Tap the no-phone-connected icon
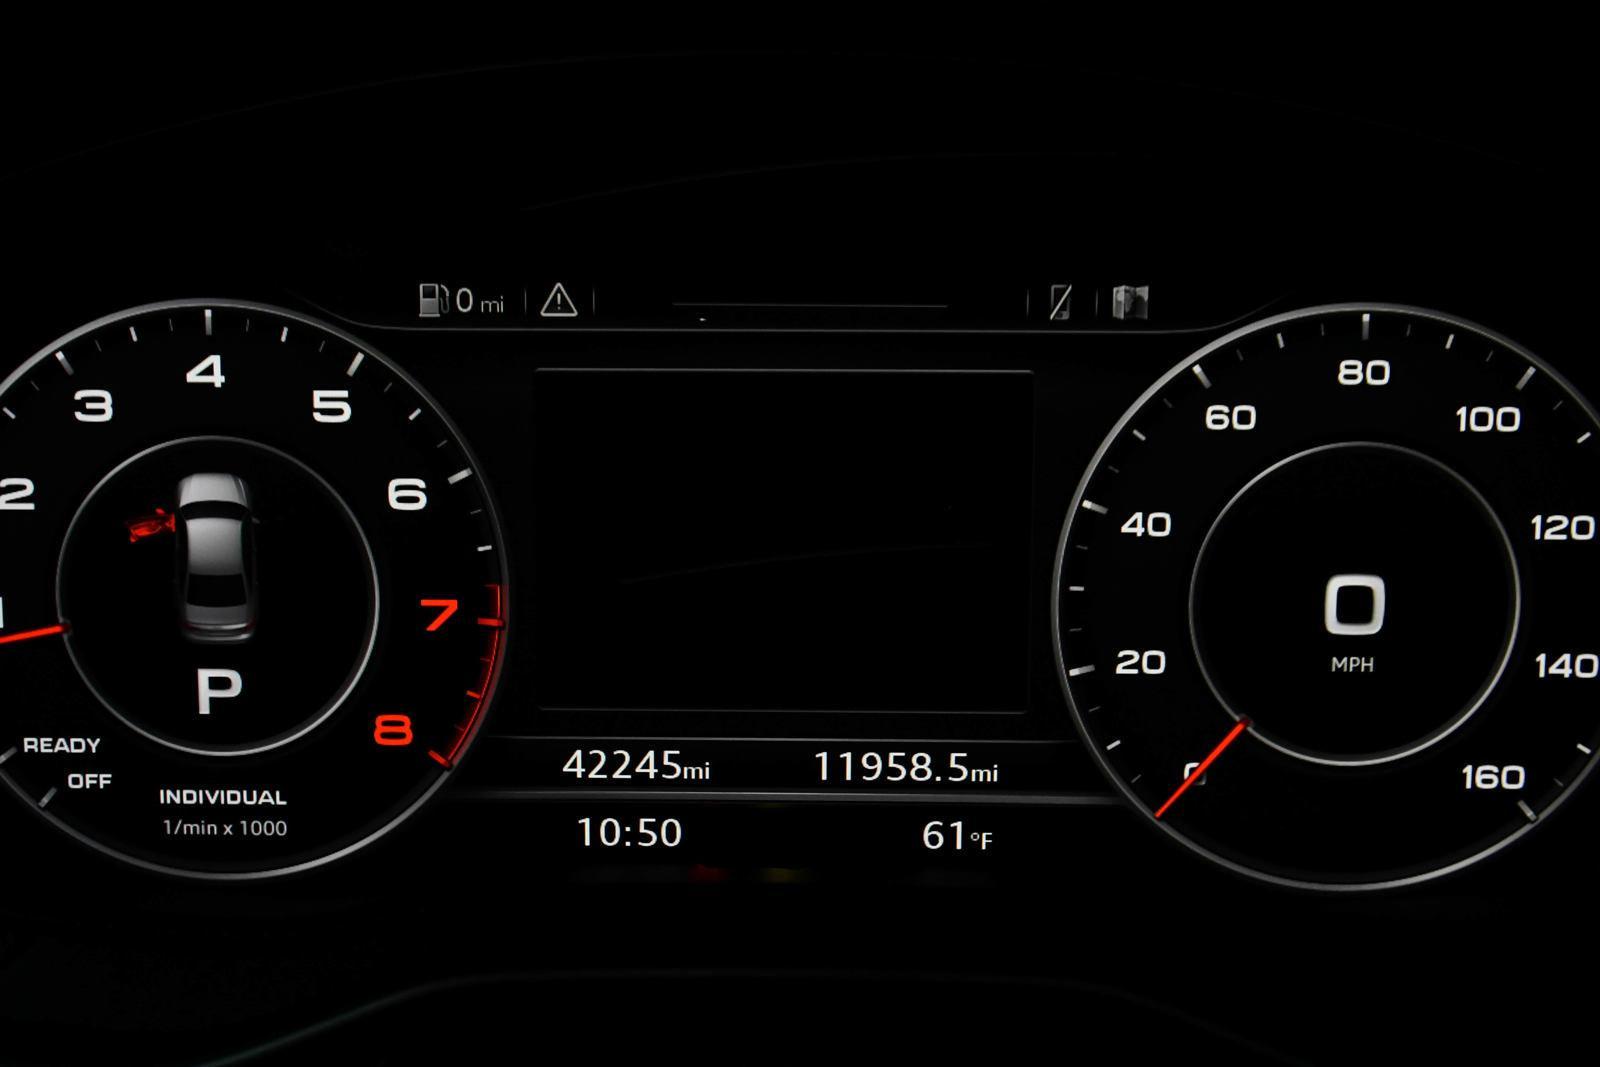The width and height of the screenshot is (1600, 1067). (1061, 301)
